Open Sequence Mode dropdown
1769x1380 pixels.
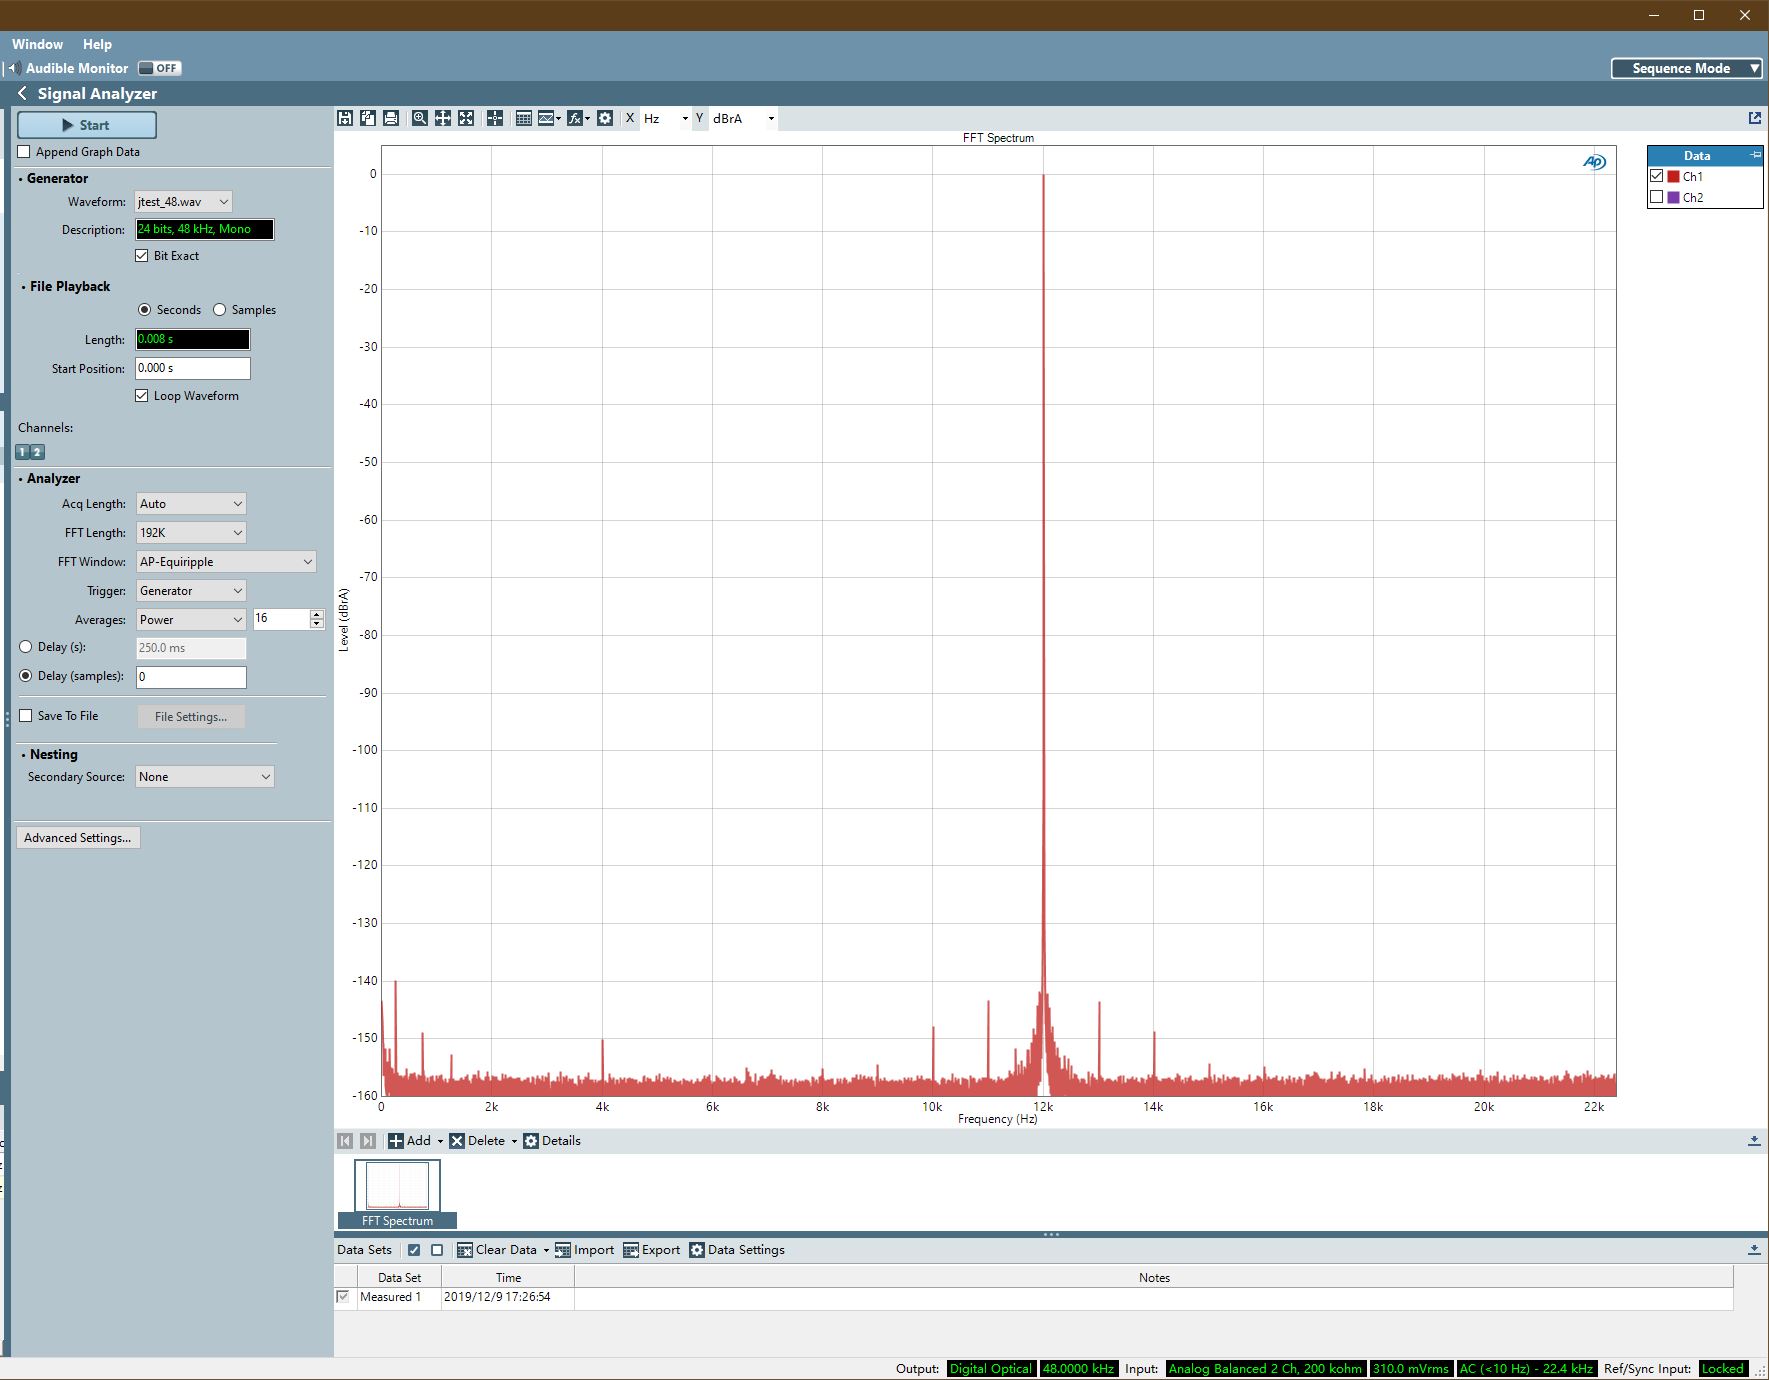click(1686, 68)
